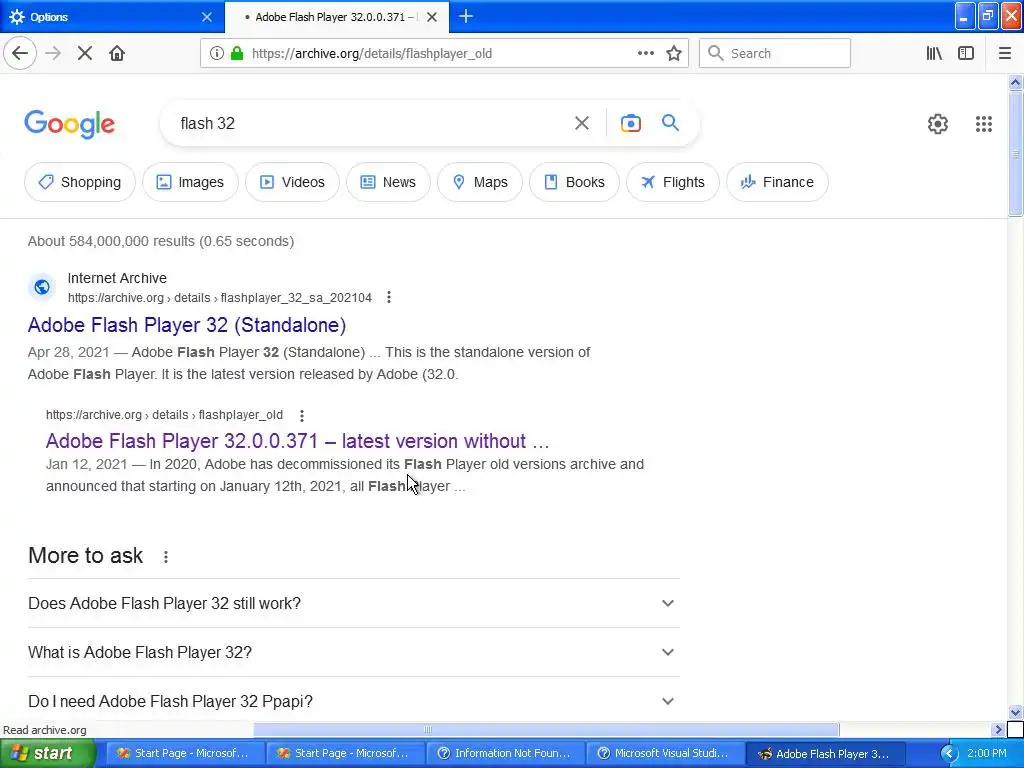
Task: Switch to Microsoft Visual Studio taskbar window
Action: click(x=665, y=753)
